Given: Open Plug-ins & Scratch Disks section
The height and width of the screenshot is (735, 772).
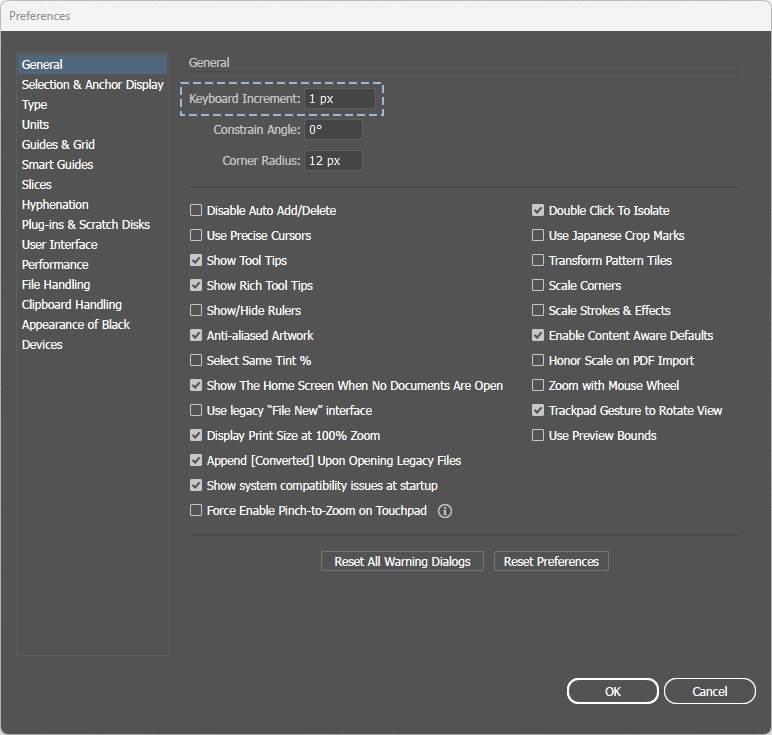Looking at the screenshot, I should [93, 224].
